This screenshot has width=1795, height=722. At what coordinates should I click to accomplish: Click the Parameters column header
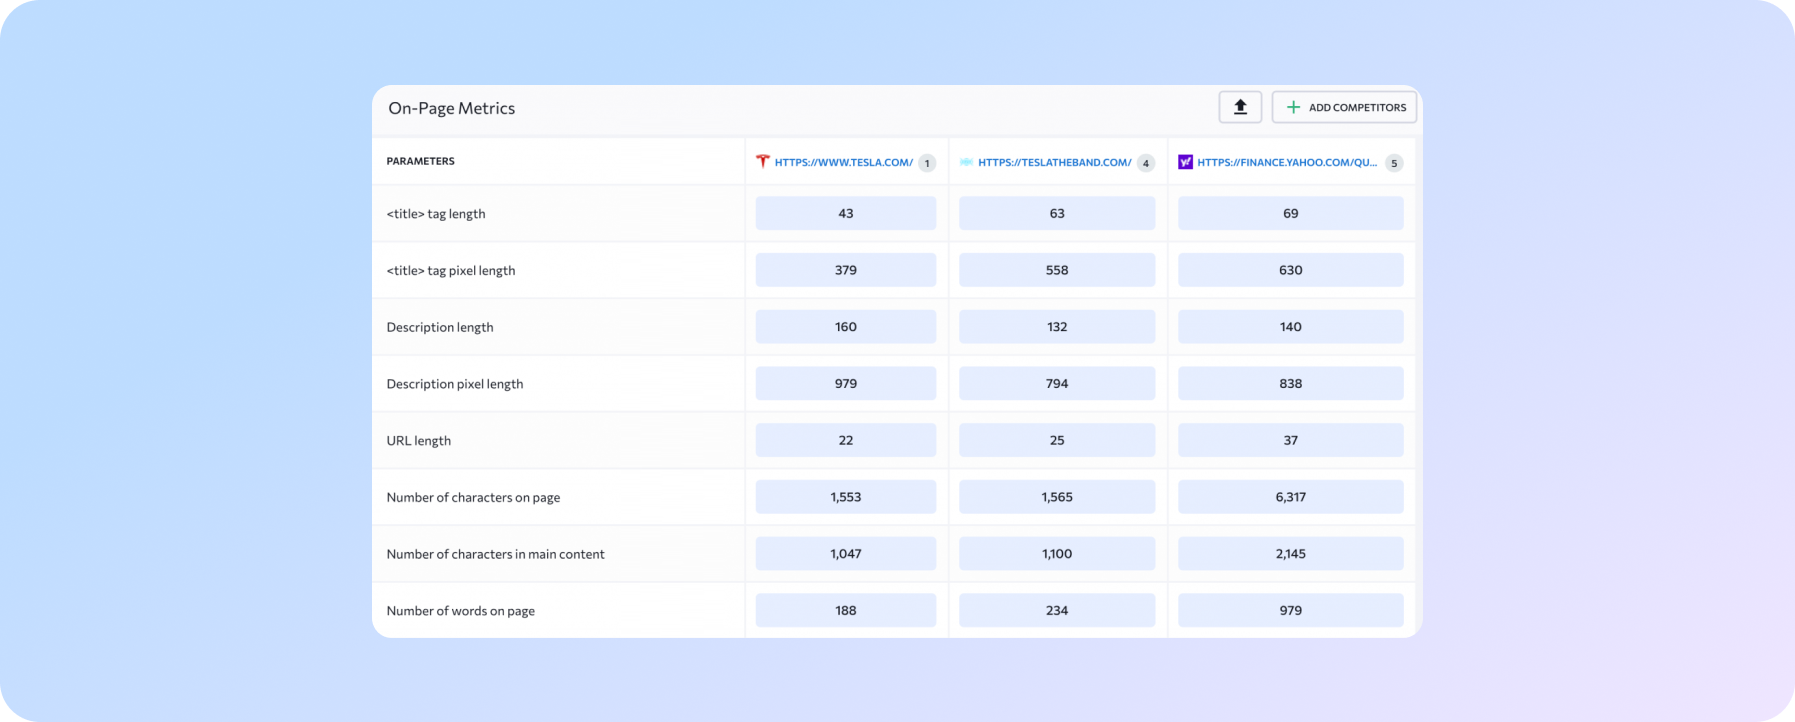[x=420, y=161]
